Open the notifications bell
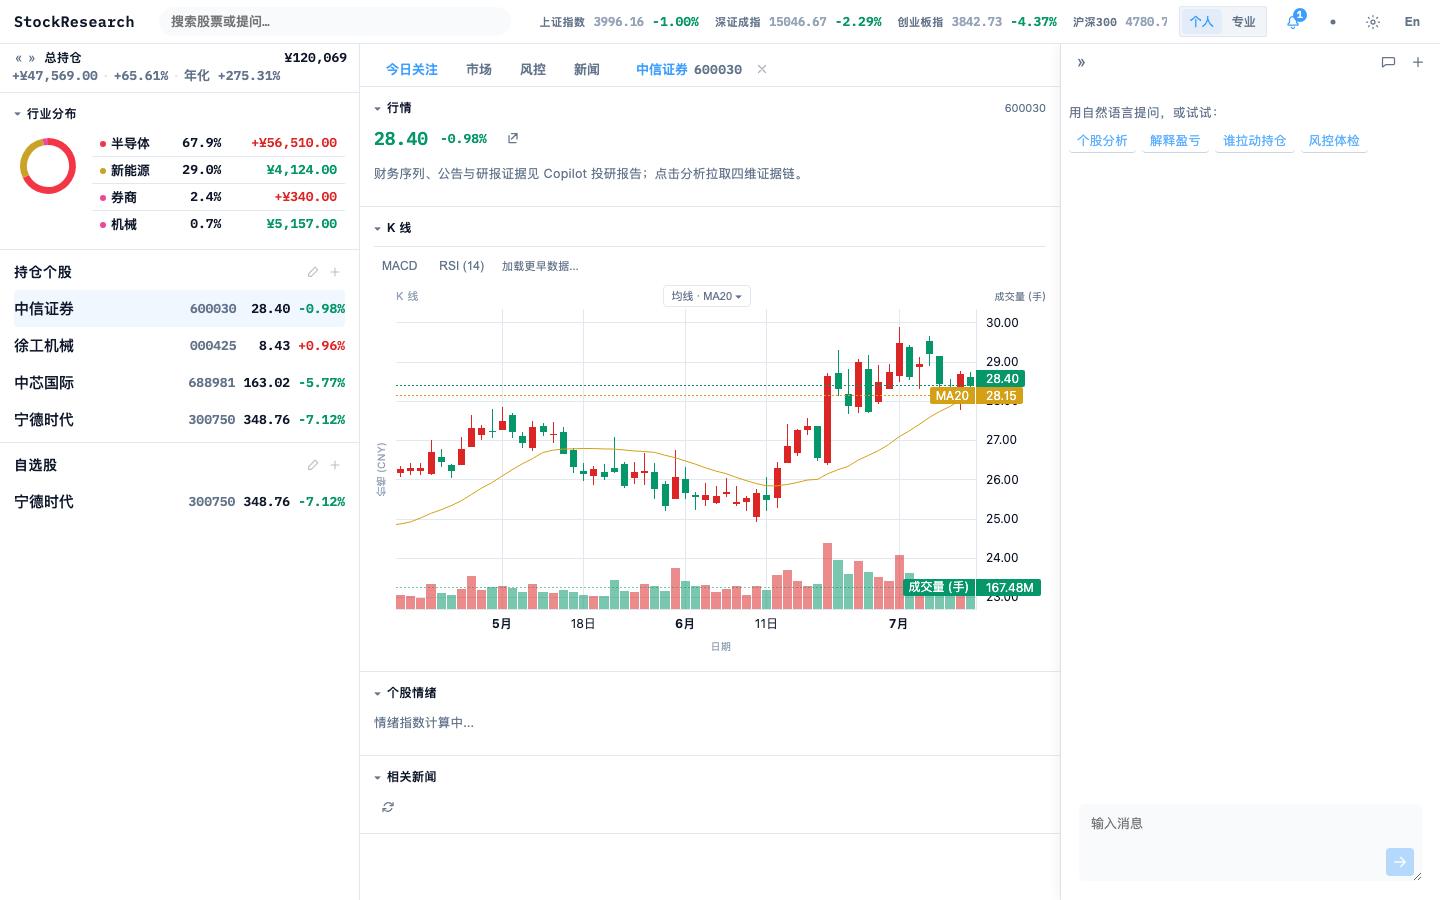This screenshot has height=900, width=1440. point(1293,21)
